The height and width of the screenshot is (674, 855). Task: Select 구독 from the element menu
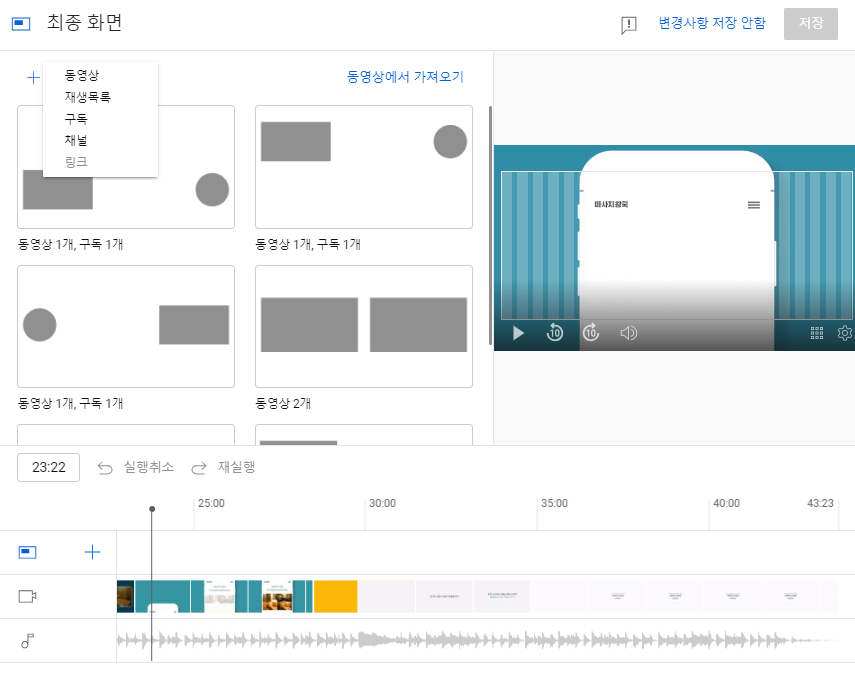75,118
